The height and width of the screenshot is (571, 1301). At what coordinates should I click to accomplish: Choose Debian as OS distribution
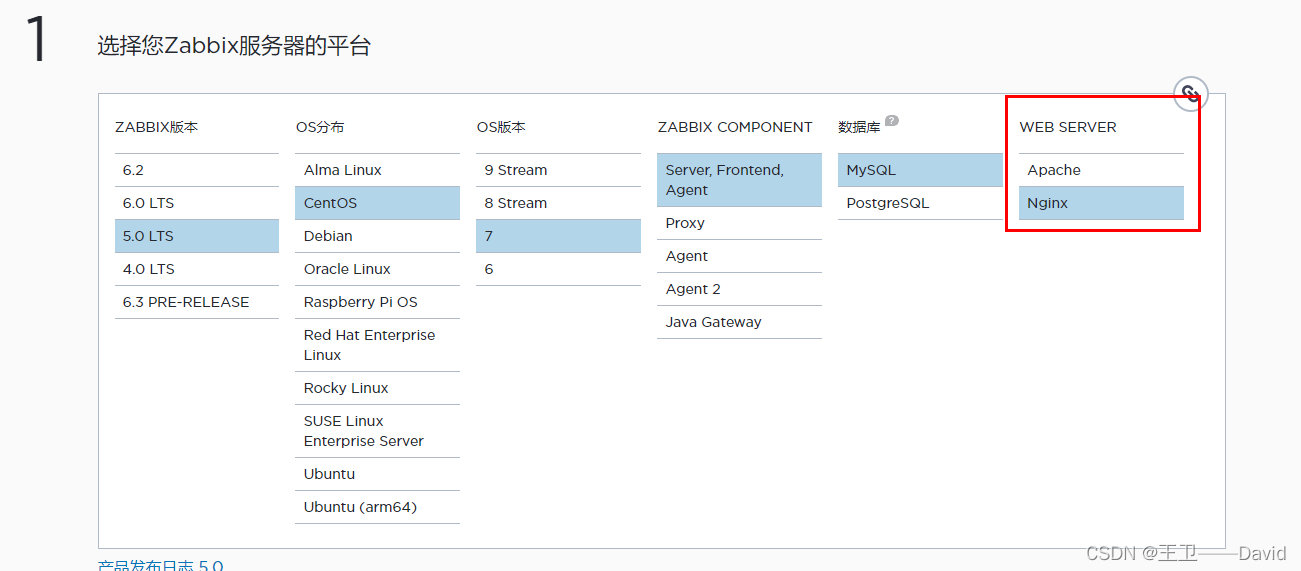pyautogui.click(x=378, y=236)
